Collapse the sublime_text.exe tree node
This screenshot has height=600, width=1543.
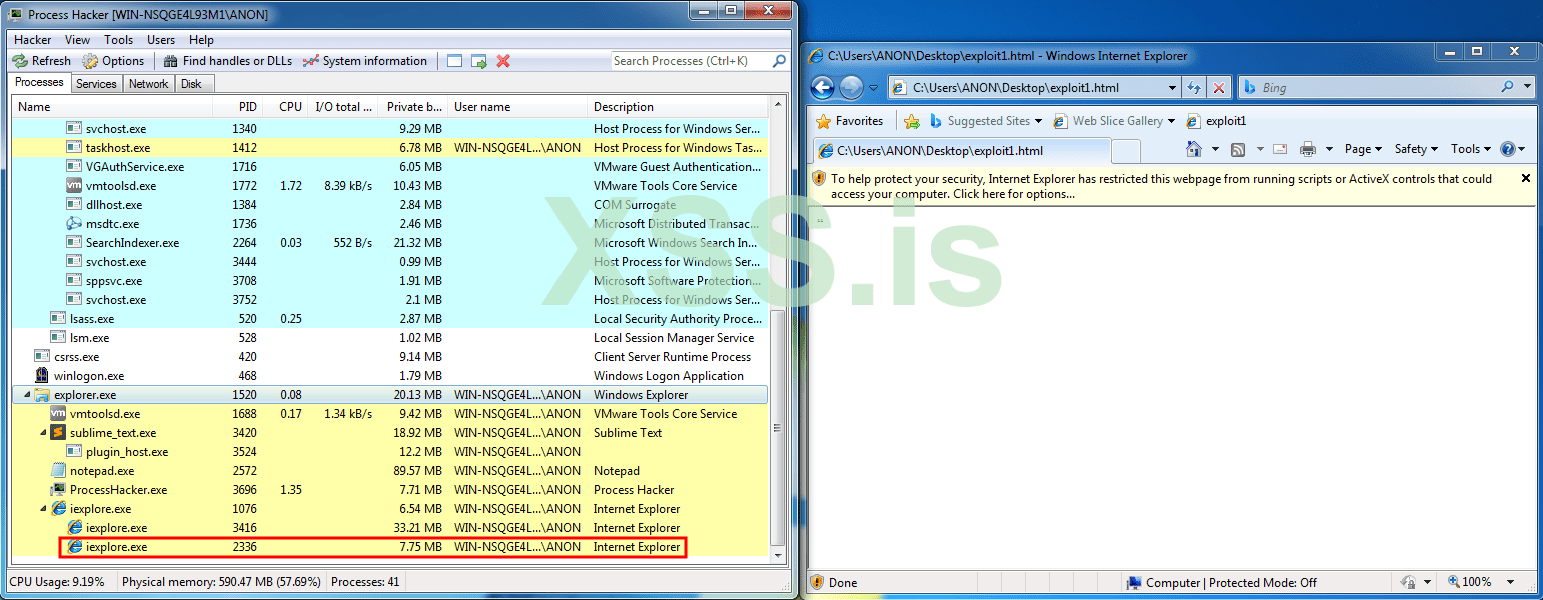[42, 433]
